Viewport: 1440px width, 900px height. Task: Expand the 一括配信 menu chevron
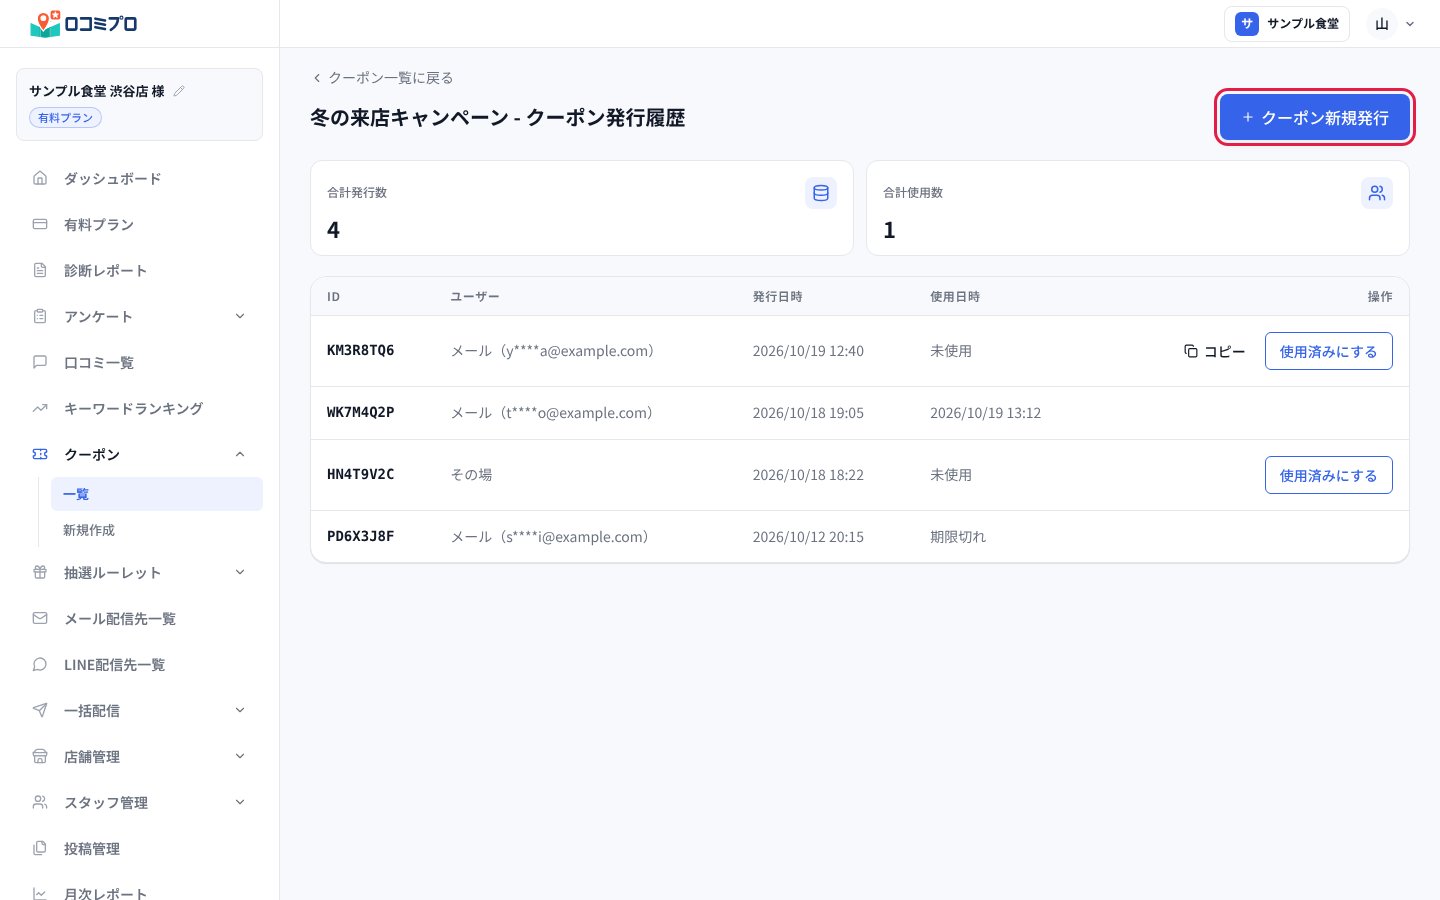[240, 710]
